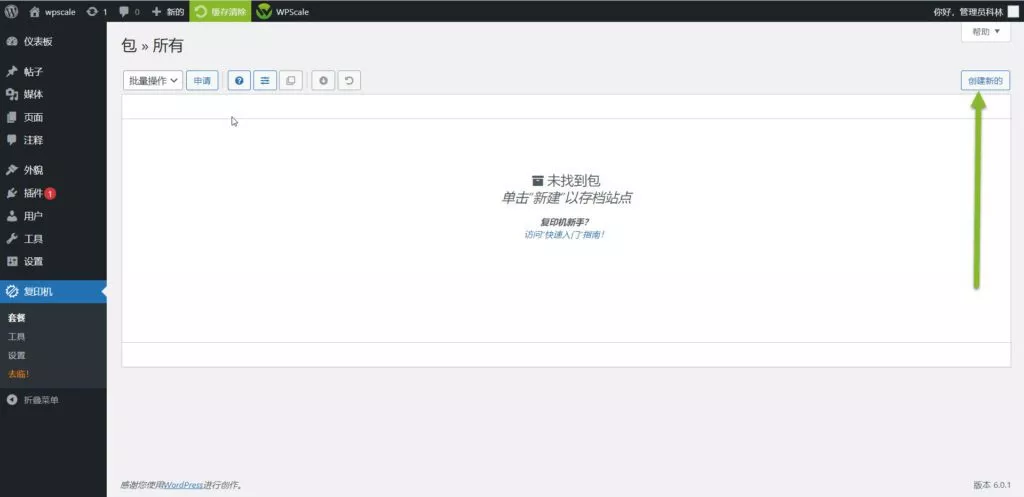Click the sliders settings icon in toolbar

(264, 81)
